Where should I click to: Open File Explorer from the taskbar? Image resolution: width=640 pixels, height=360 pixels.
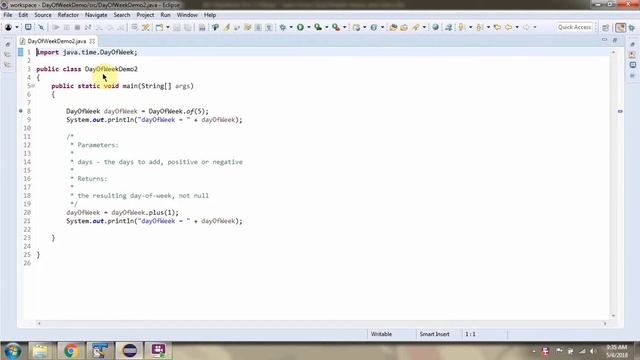(x=40, y=351)
